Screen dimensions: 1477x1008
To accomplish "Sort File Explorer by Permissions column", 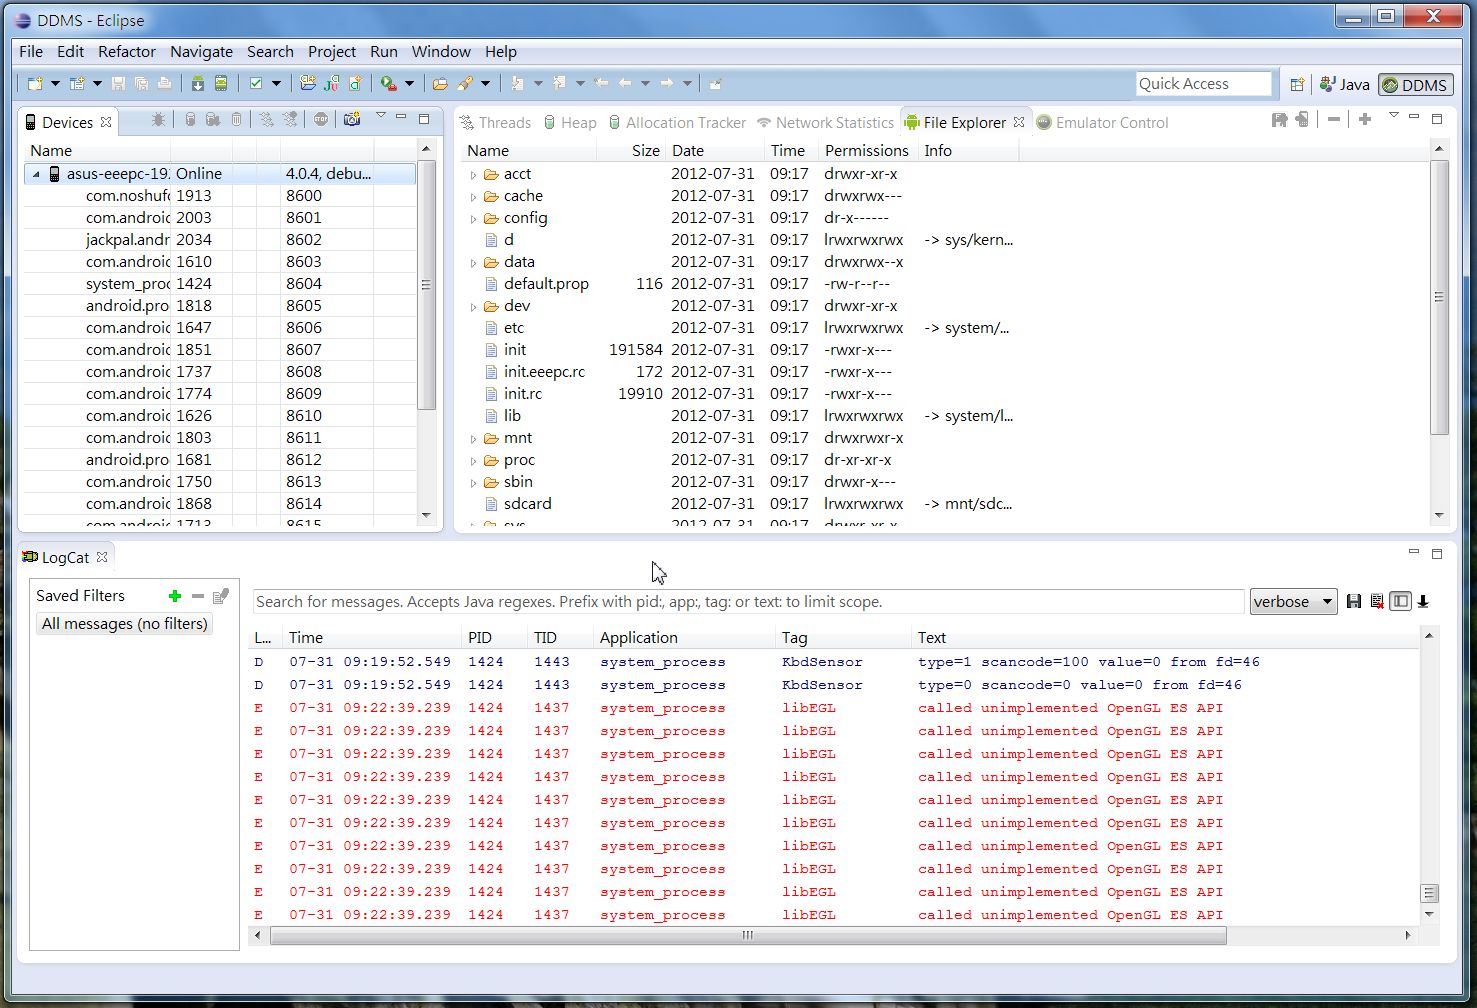I will click(866, 151).
